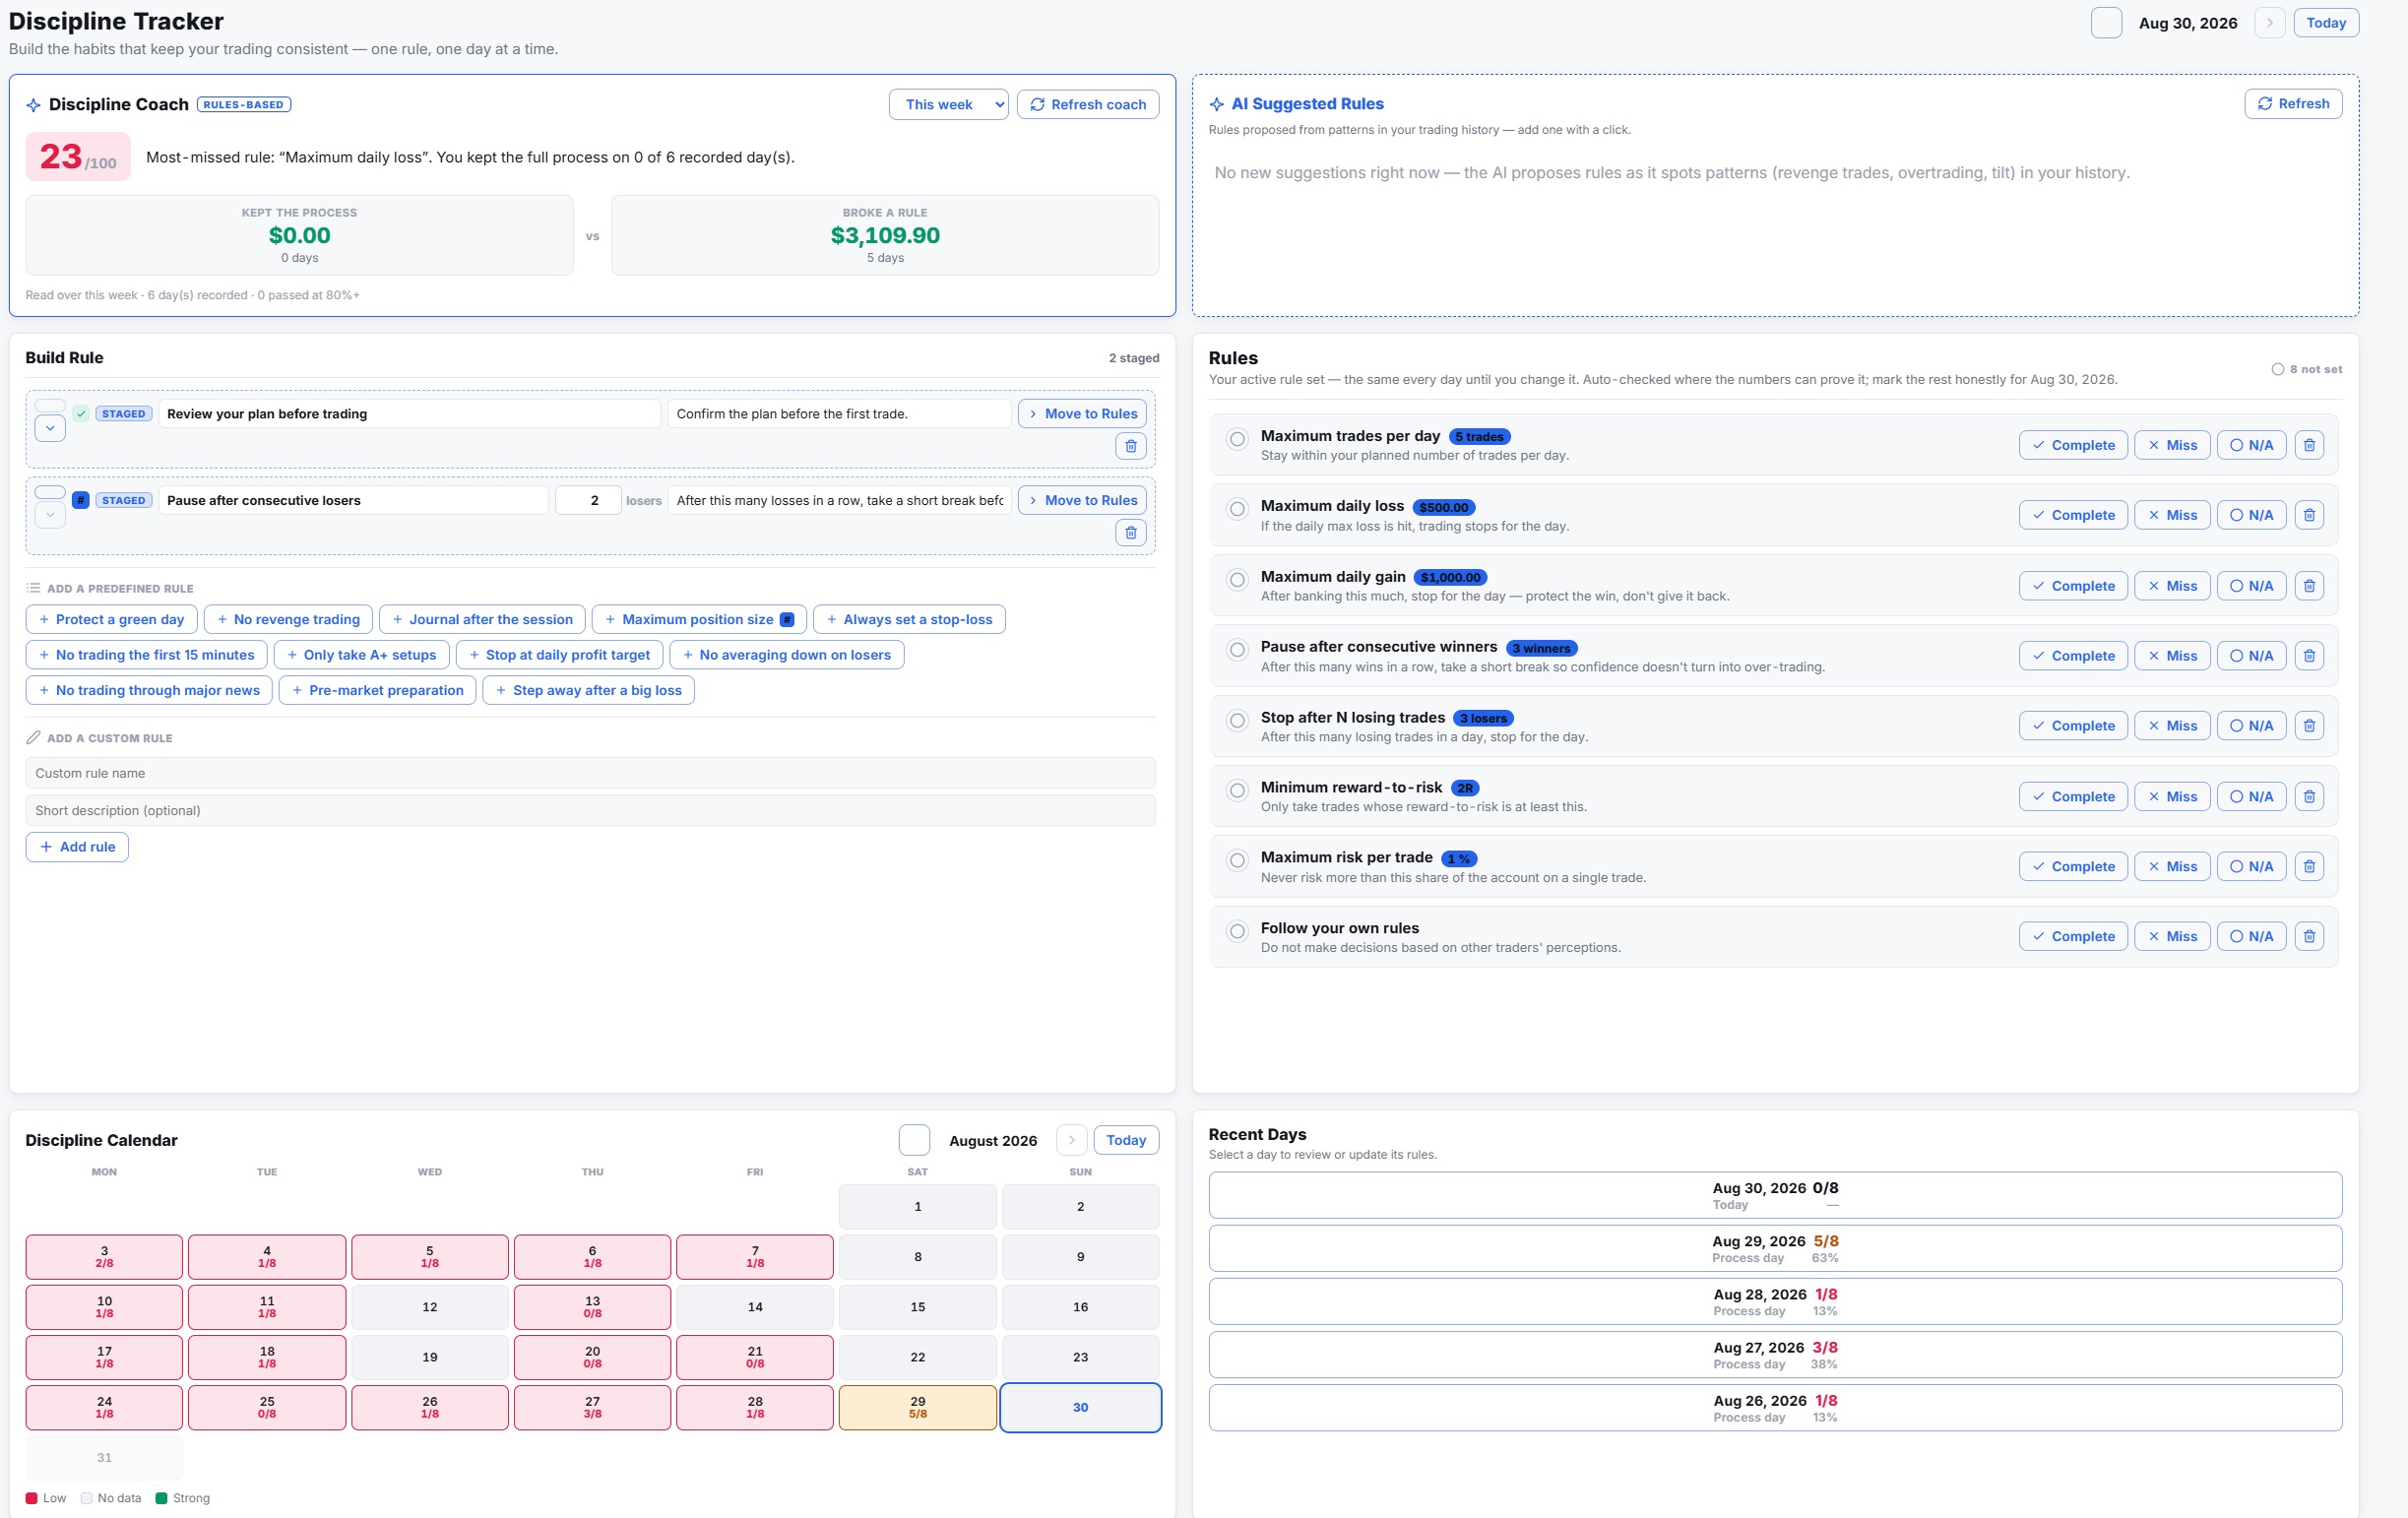Toggle status circle for Minimum reward-to-risk

point(1237,790)
